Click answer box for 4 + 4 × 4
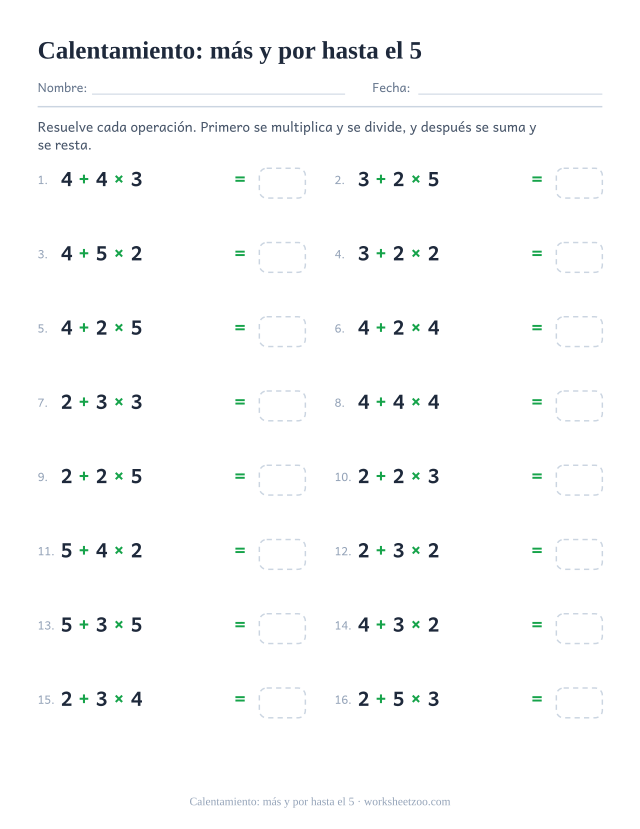 [x=579, y=406]
